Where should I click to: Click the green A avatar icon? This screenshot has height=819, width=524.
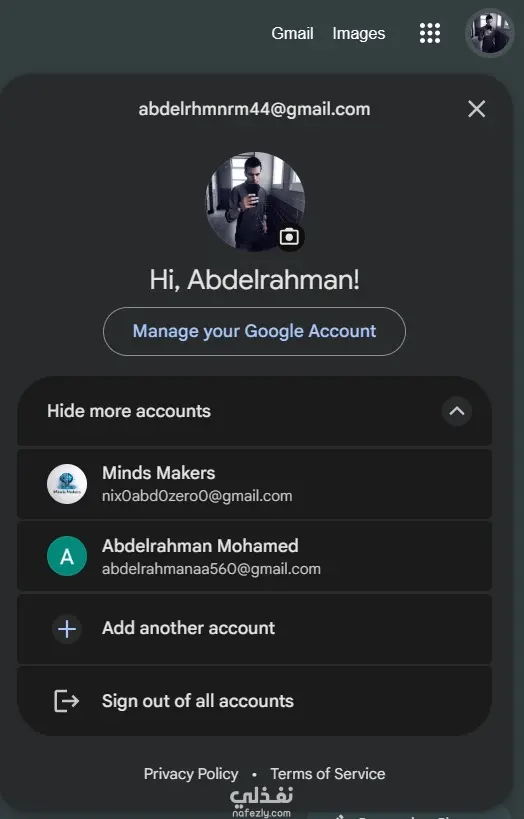point(67,556)
